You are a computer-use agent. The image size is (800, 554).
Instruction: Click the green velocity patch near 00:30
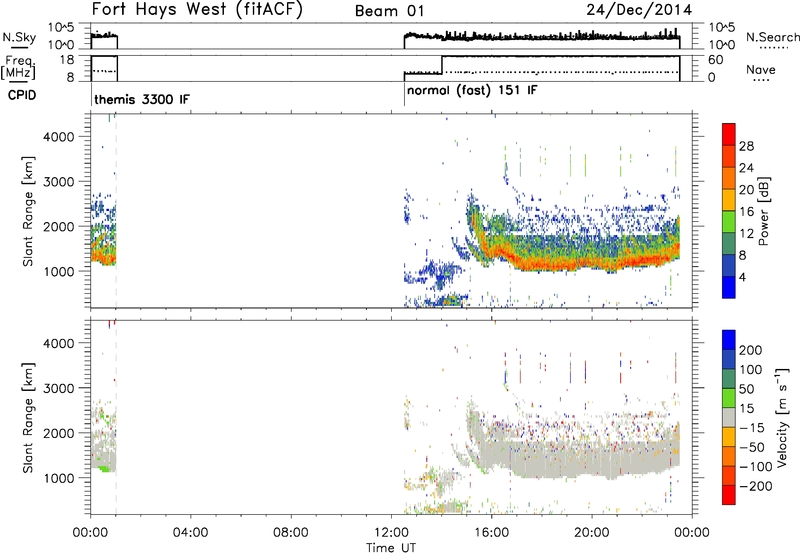click(104, 468)
